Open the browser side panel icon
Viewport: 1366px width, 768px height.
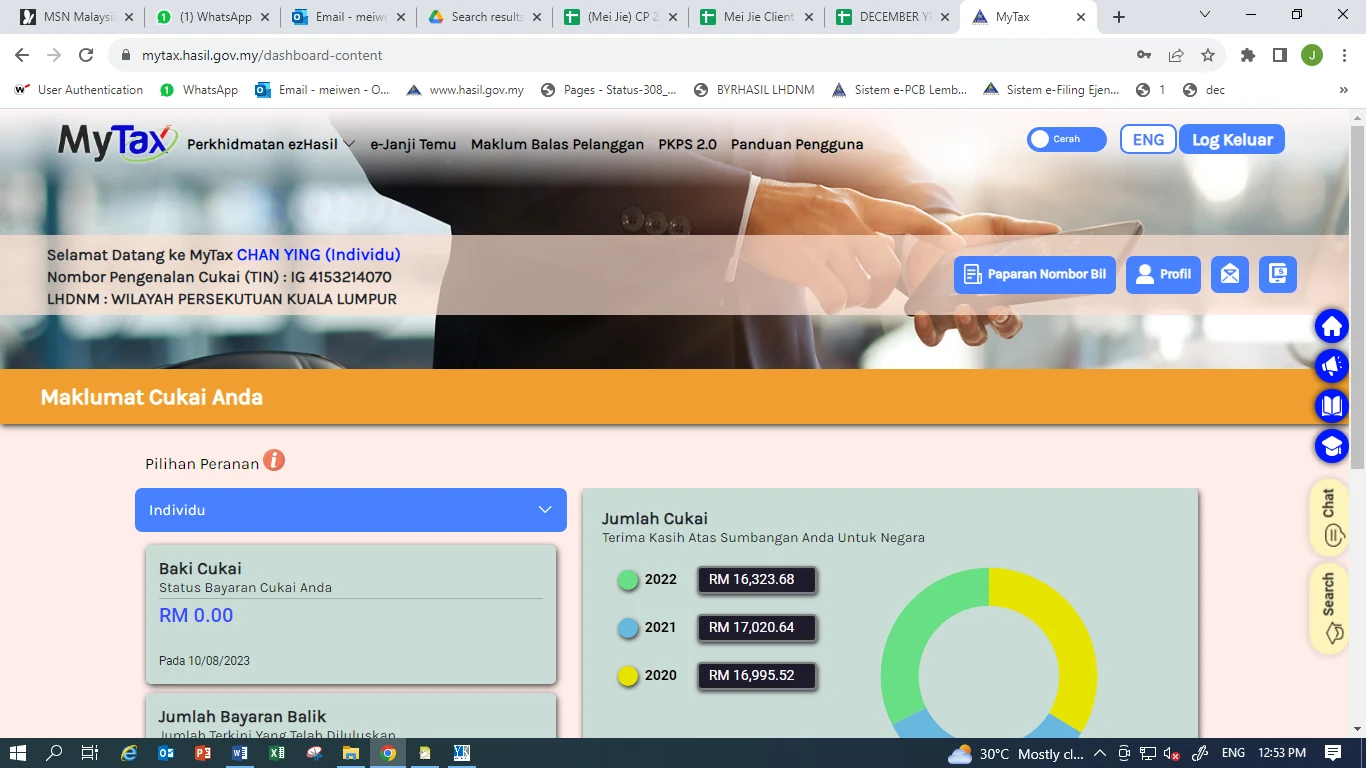coord(1280,55)
